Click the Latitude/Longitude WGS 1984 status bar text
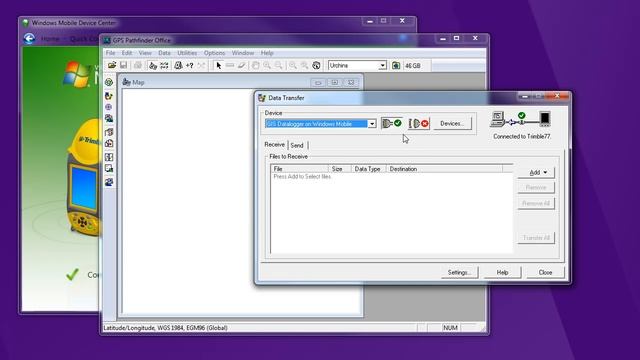Image resolution: width=640 pixels, height=360 pixels. click(165, 328)
